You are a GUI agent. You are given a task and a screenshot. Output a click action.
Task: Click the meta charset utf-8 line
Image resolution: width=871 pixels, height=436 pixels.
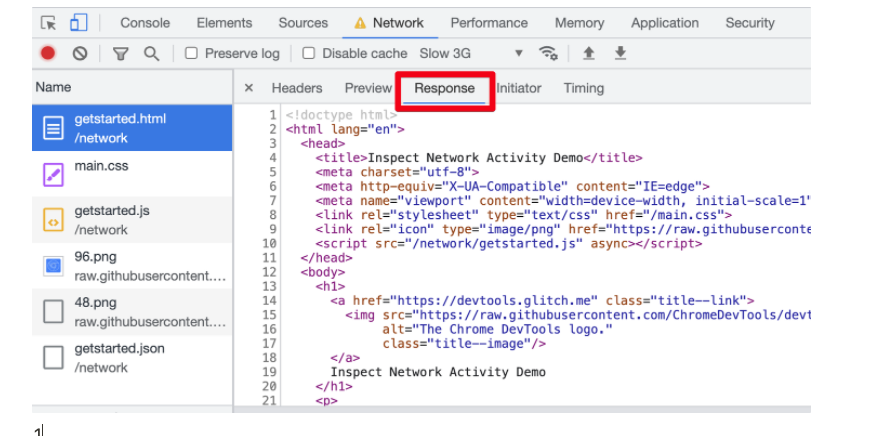397,172
